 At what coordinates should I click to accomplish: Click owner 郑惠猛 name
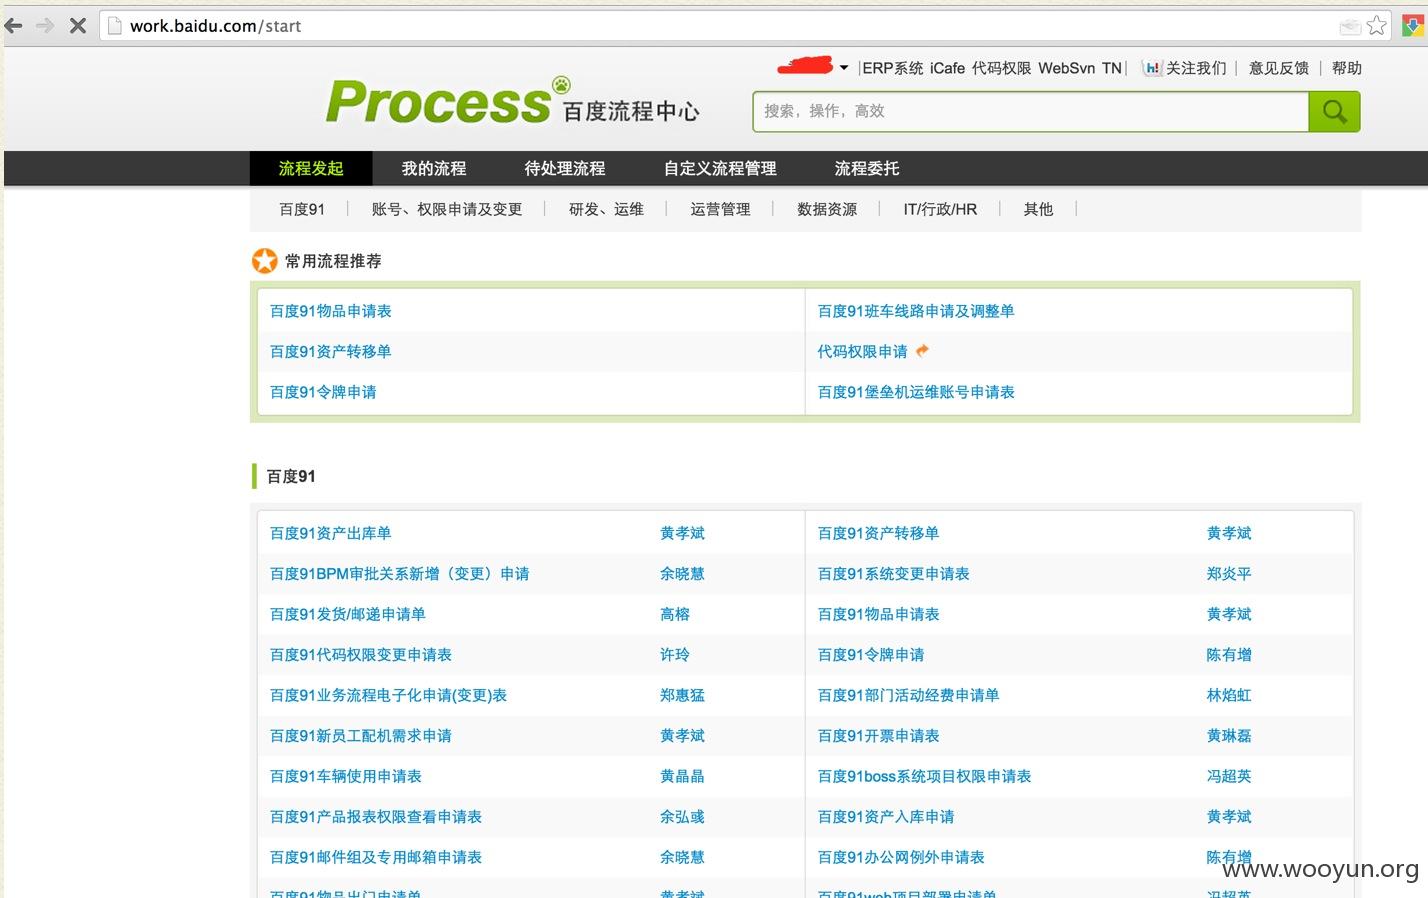point(682,695)
